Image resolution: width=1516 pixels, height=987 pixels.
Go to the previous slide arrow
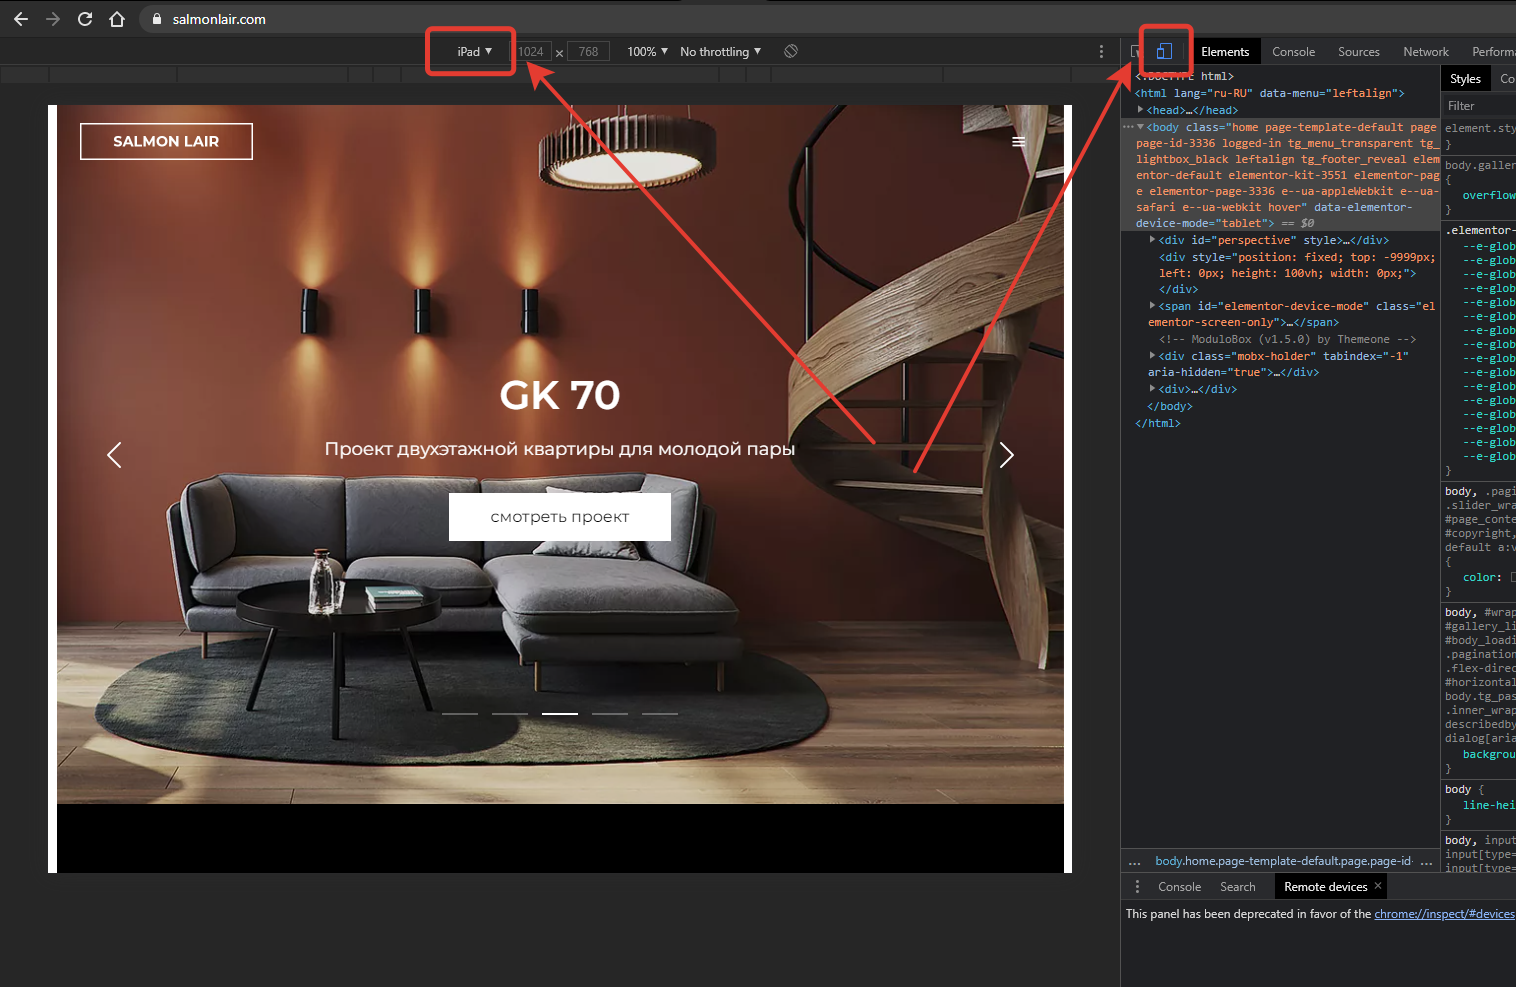[x=114, y=455]
